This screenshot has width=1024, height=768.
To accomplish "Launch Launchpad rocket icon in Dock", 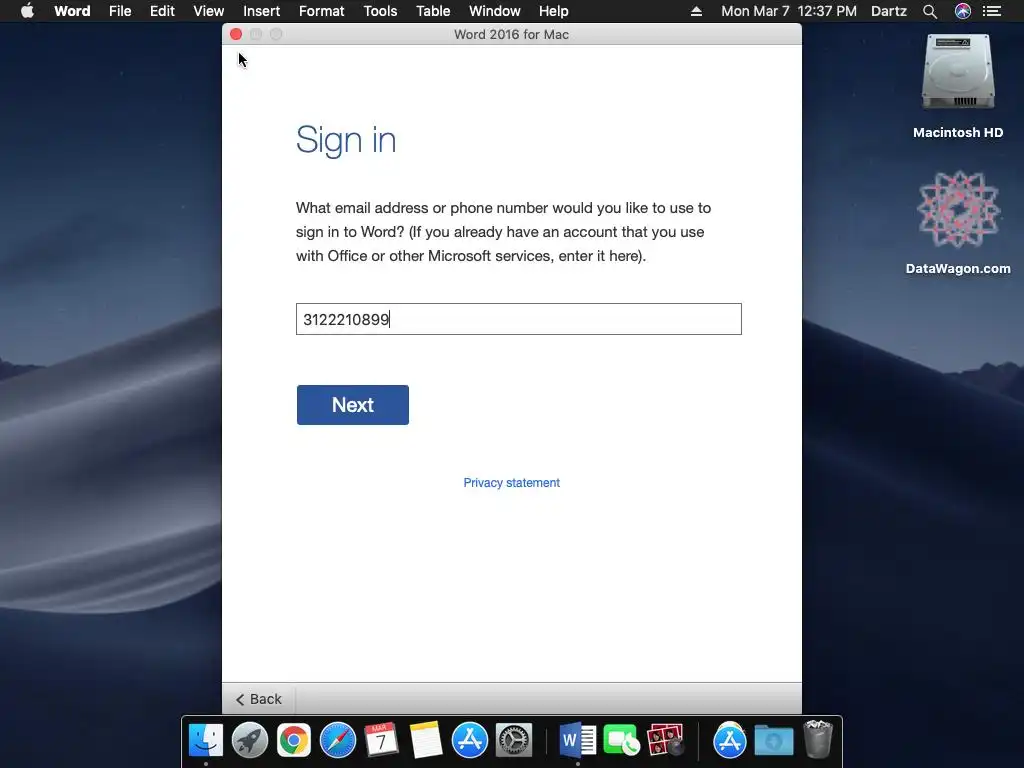I will click(249, 741).
